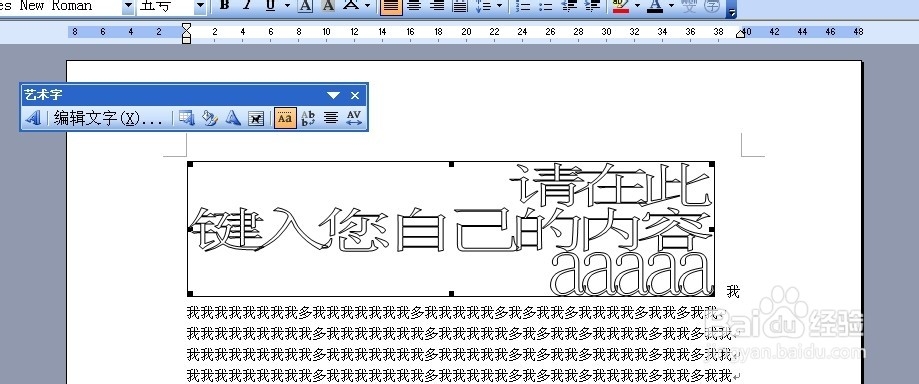
Task: Open the Format WordArt dialog icon
Action: click(x=210, y=118)
